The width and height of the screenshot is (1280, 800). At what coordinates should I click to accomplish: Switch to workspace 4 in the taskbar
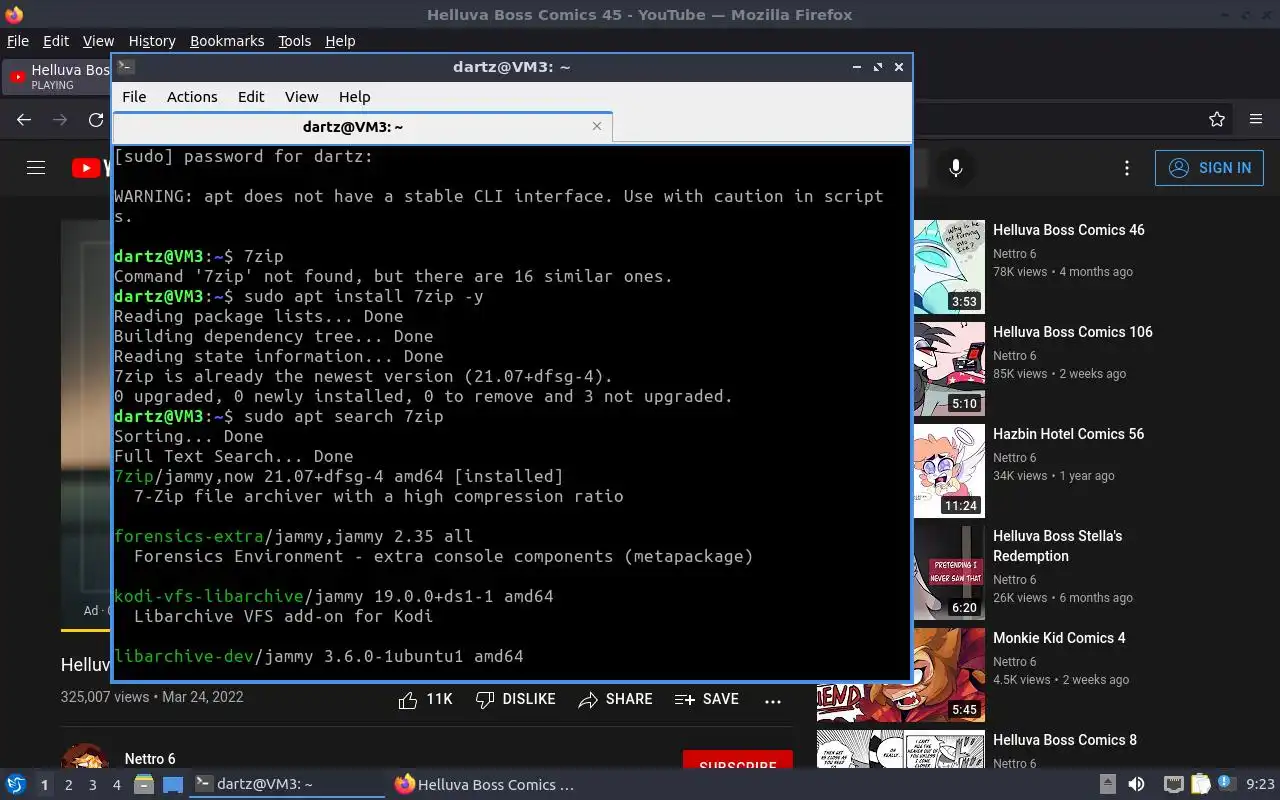click(117, 785)
